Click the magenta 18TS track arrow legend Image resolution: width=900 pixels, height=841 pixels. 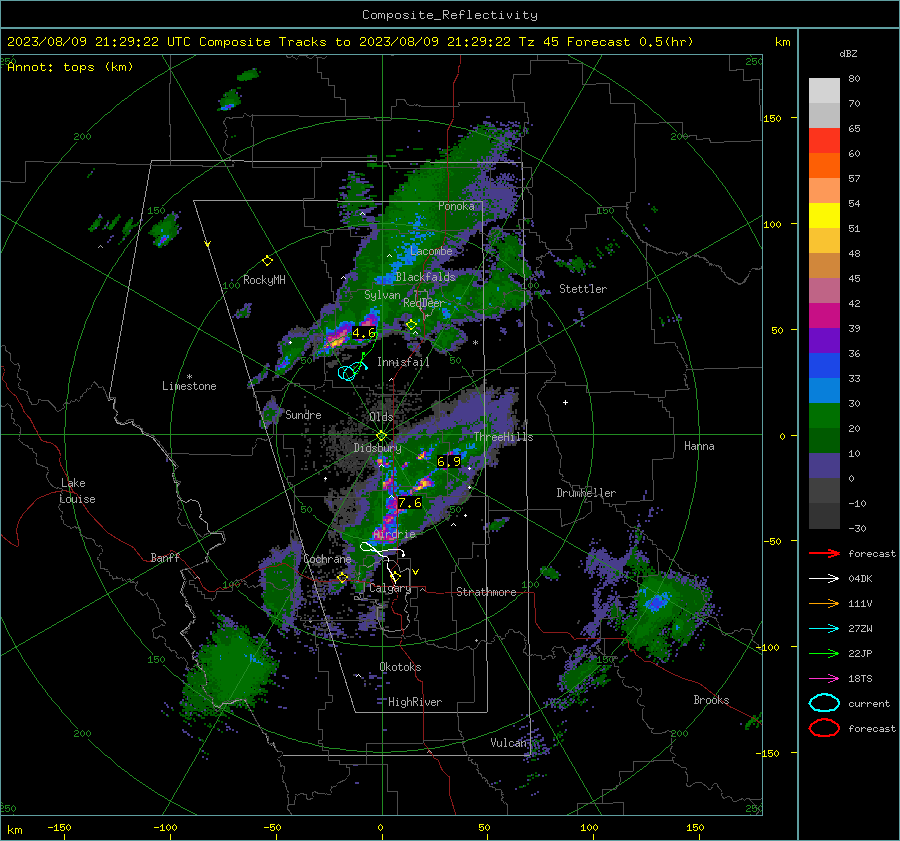824,679
